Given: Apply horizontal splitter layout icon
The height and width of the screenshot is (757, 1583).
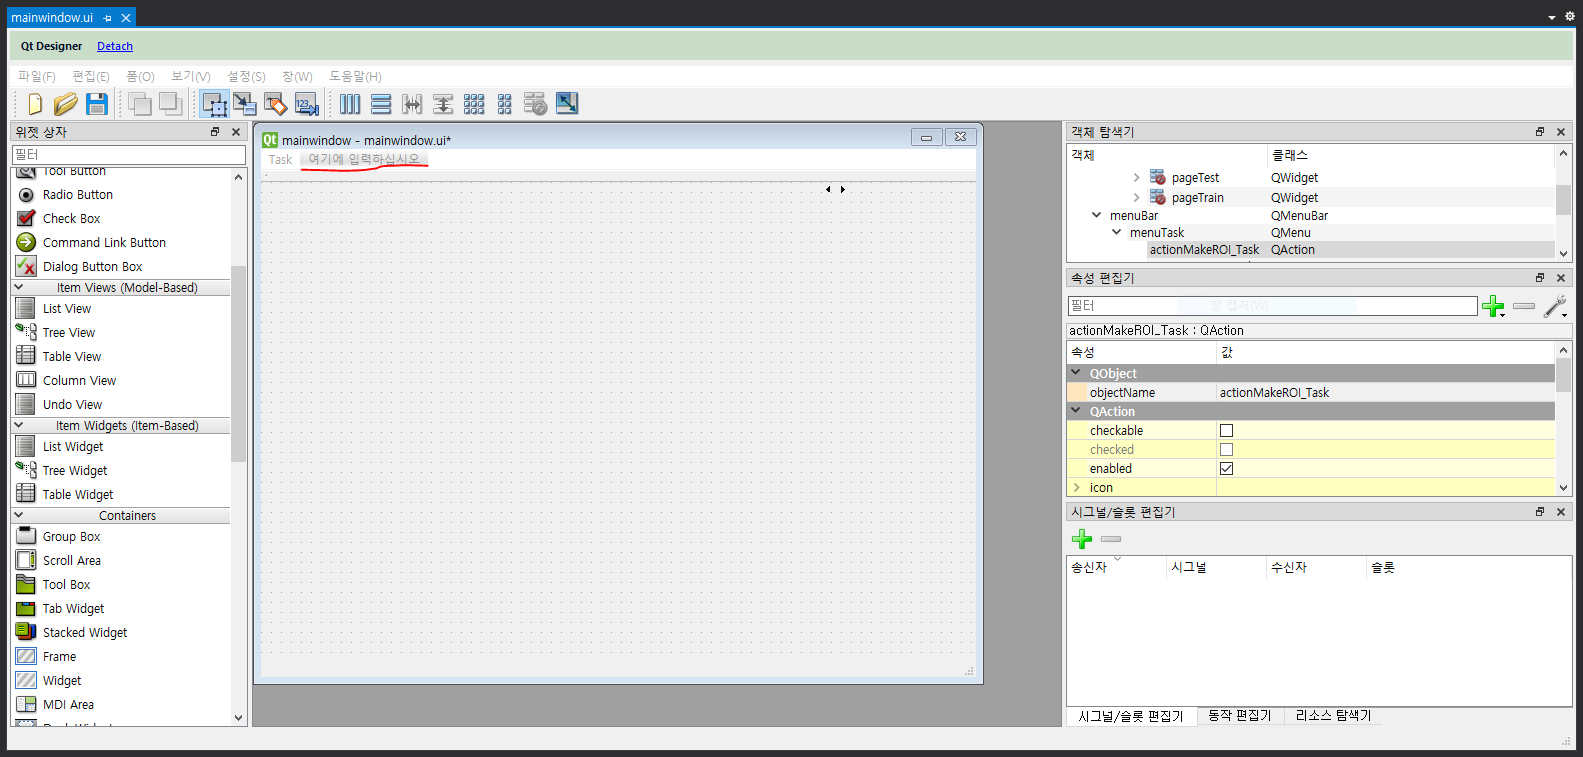Looking at the screenshot, I should click(412, 104).
